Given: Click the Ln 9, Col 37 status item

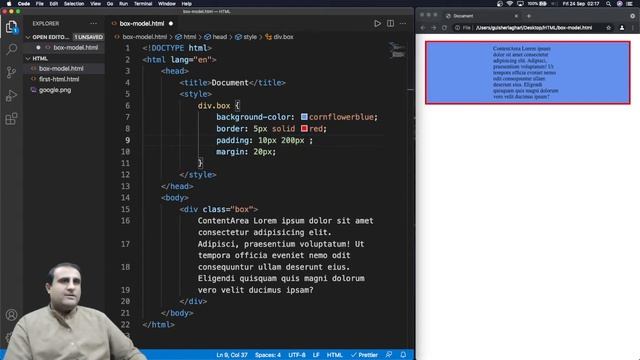Looking at the screenshot, I should (232, 355).
